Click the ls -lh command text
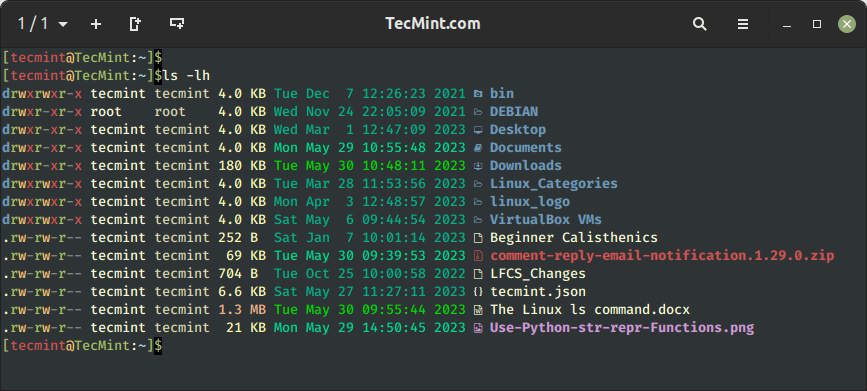The width and height of the screenshot is (867, 391). (x=186, y=75)
